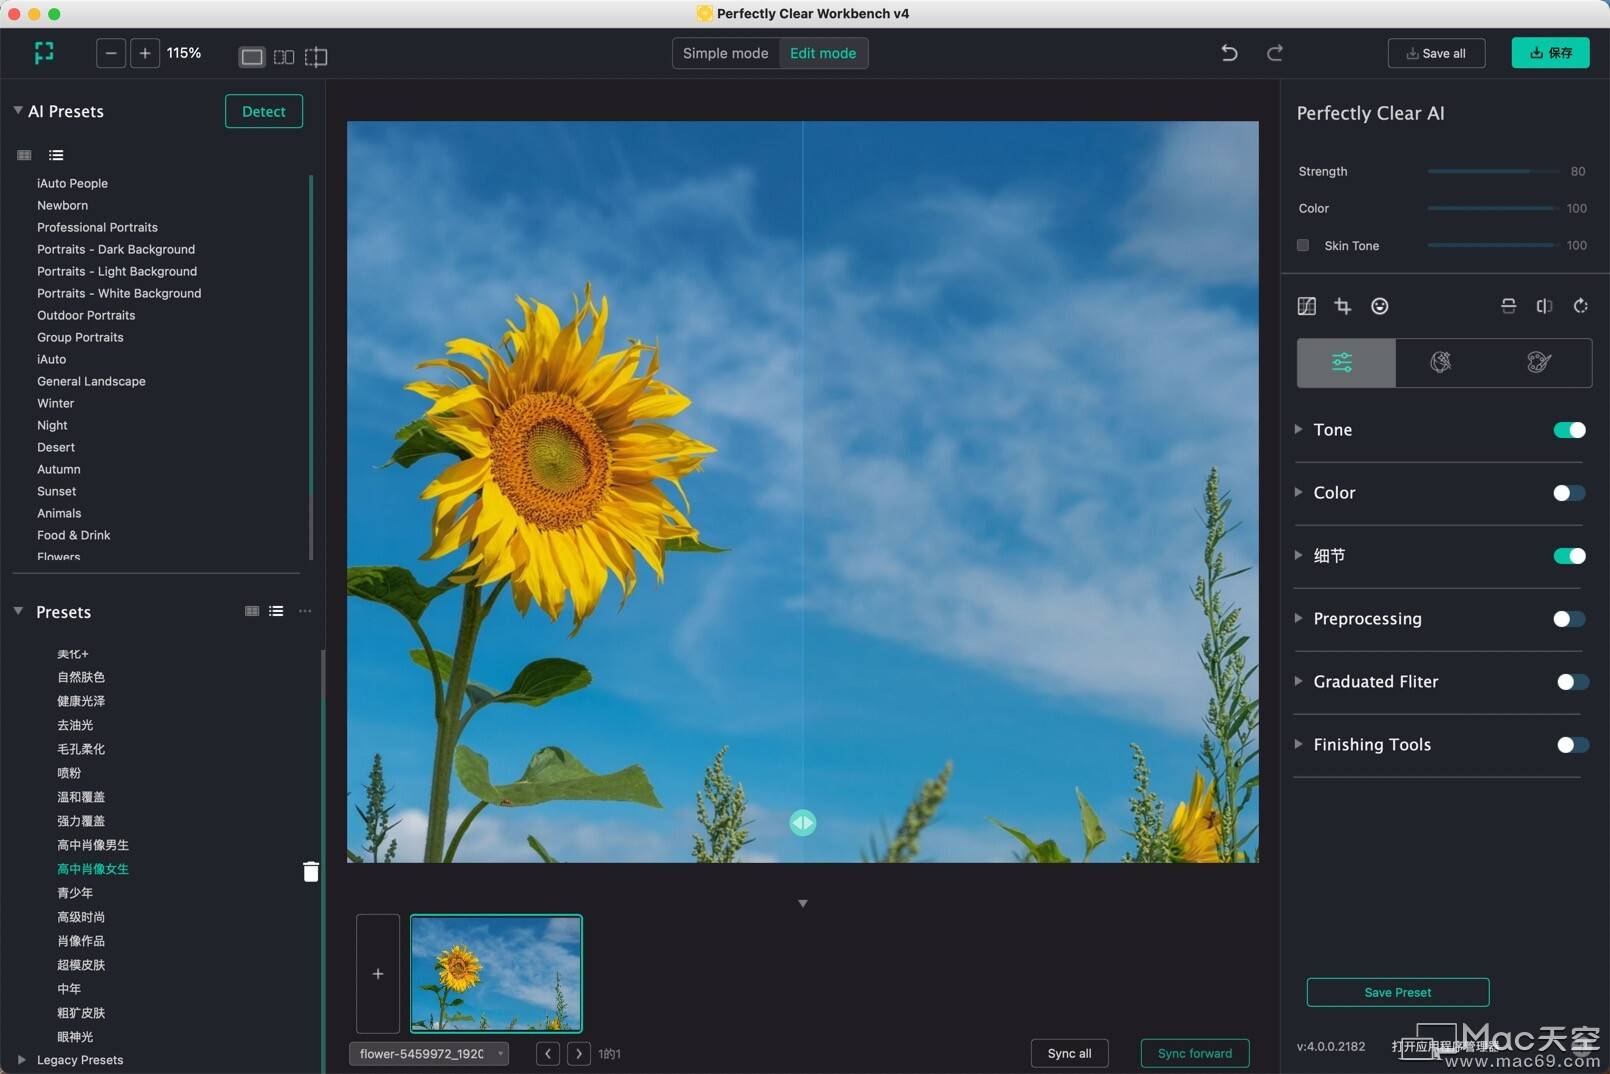Screen dimensions: 1610x1074
Task: Click the undo arrow icon
Action: click(1229, 53)
